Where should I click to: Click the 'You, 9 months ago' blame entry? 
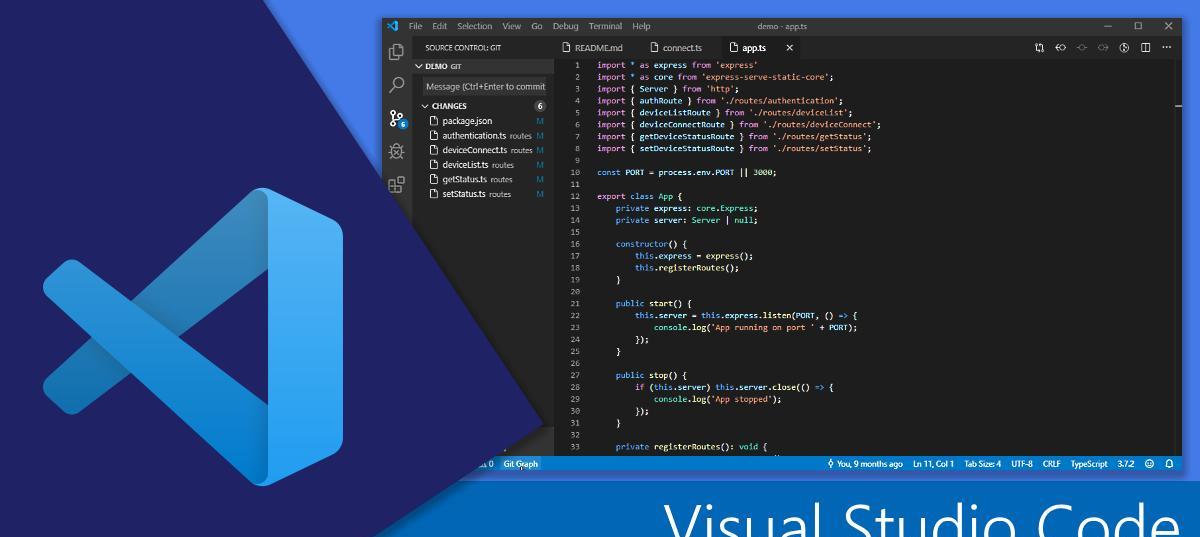click(865, 464)
